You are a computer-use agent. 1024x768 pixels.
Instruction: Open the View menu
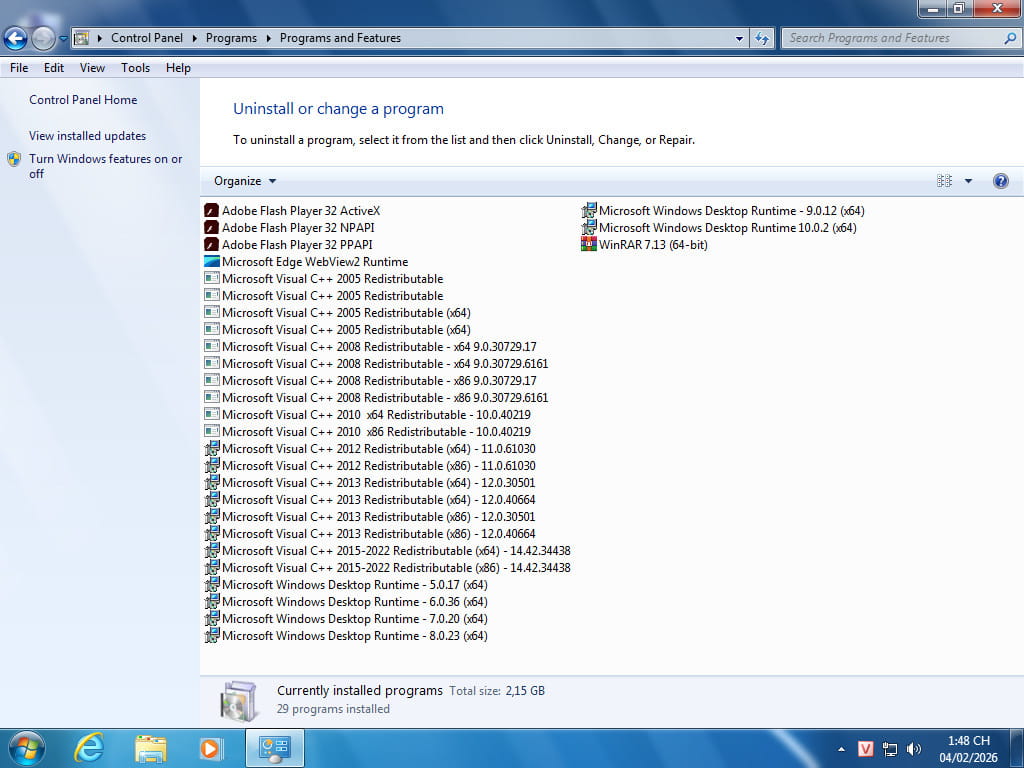[x=92, y=67]
